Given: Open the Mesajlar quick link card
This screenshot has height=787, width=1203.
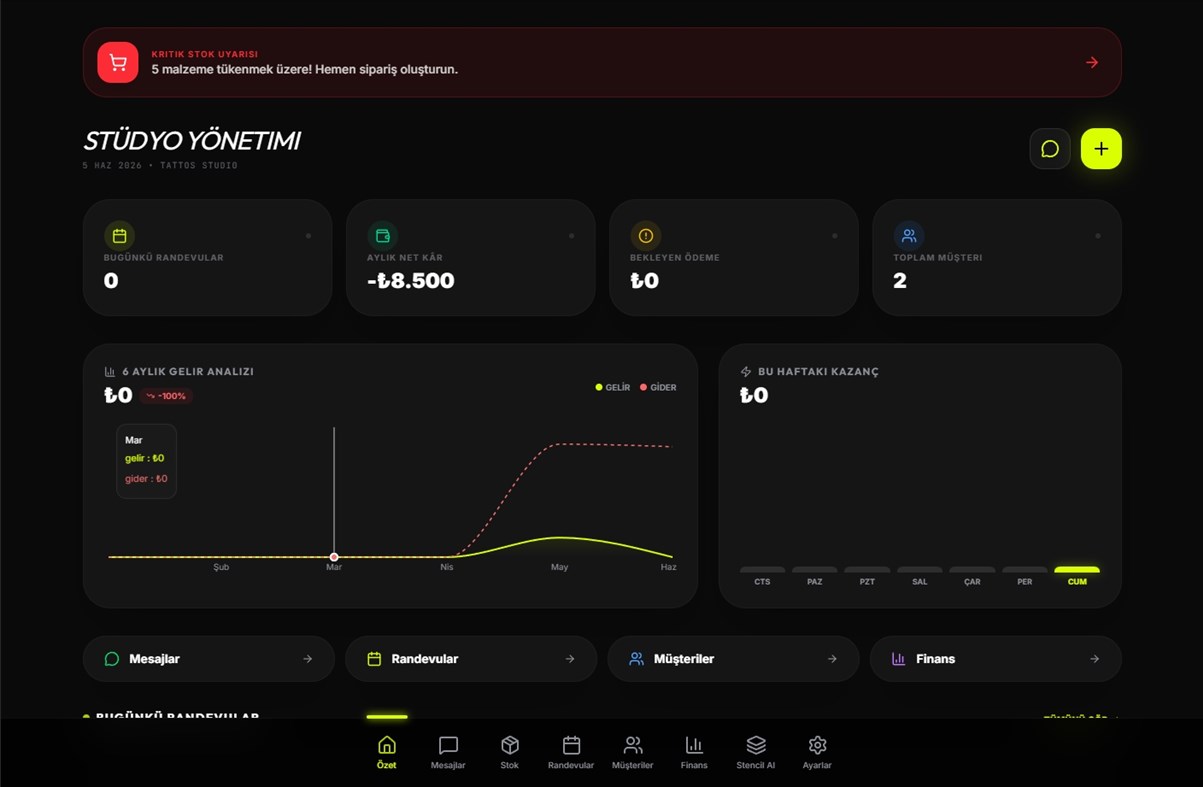Looking at the screenshot, I should [x=208, y=659].
